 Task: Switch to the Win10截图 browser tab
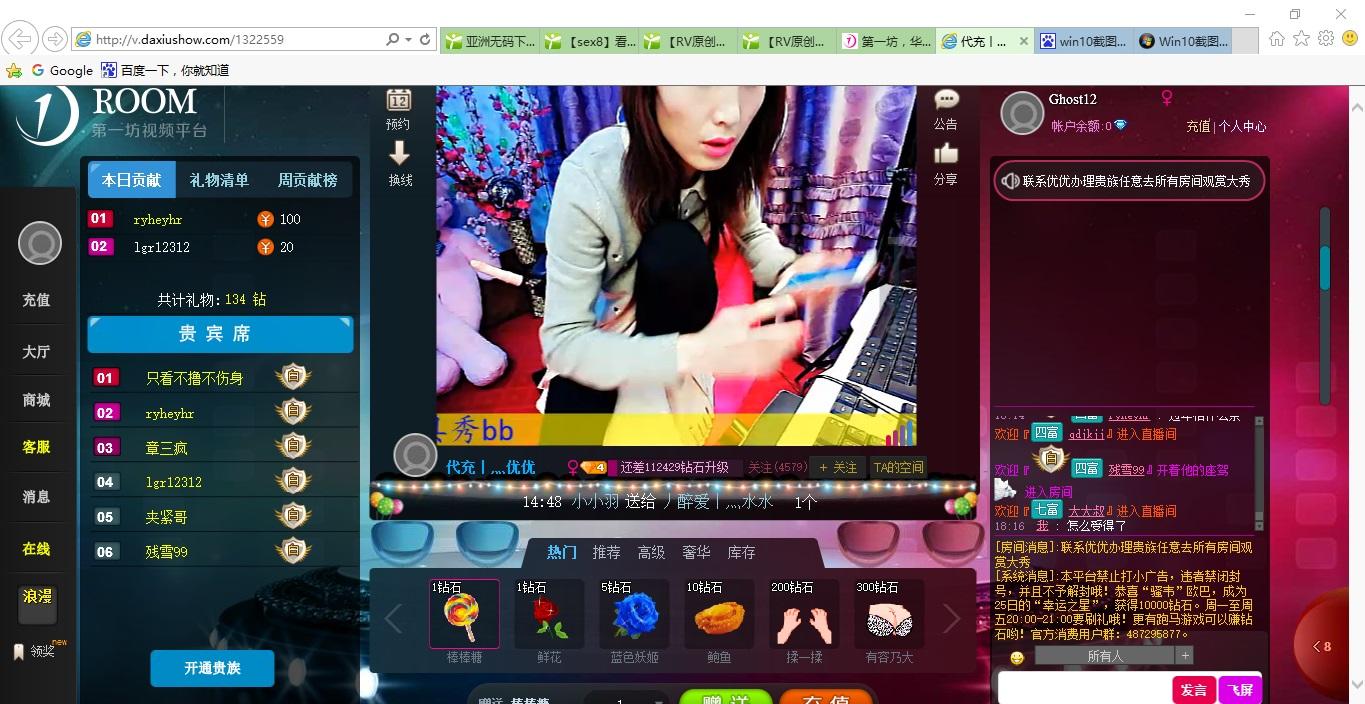pyautogui.click(x=1184, y=41)
